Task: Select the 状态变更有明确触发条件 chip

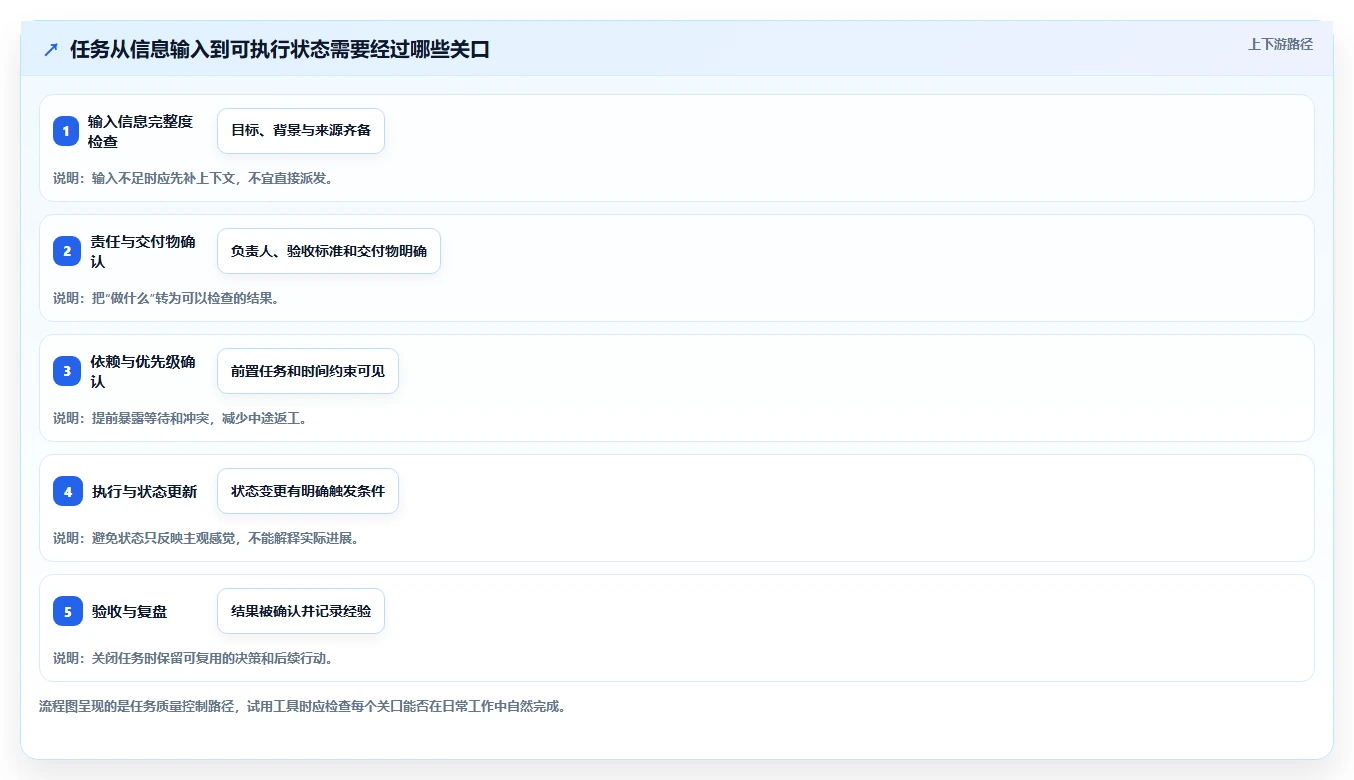Action: pyautogui.click(x=308, y=491)
